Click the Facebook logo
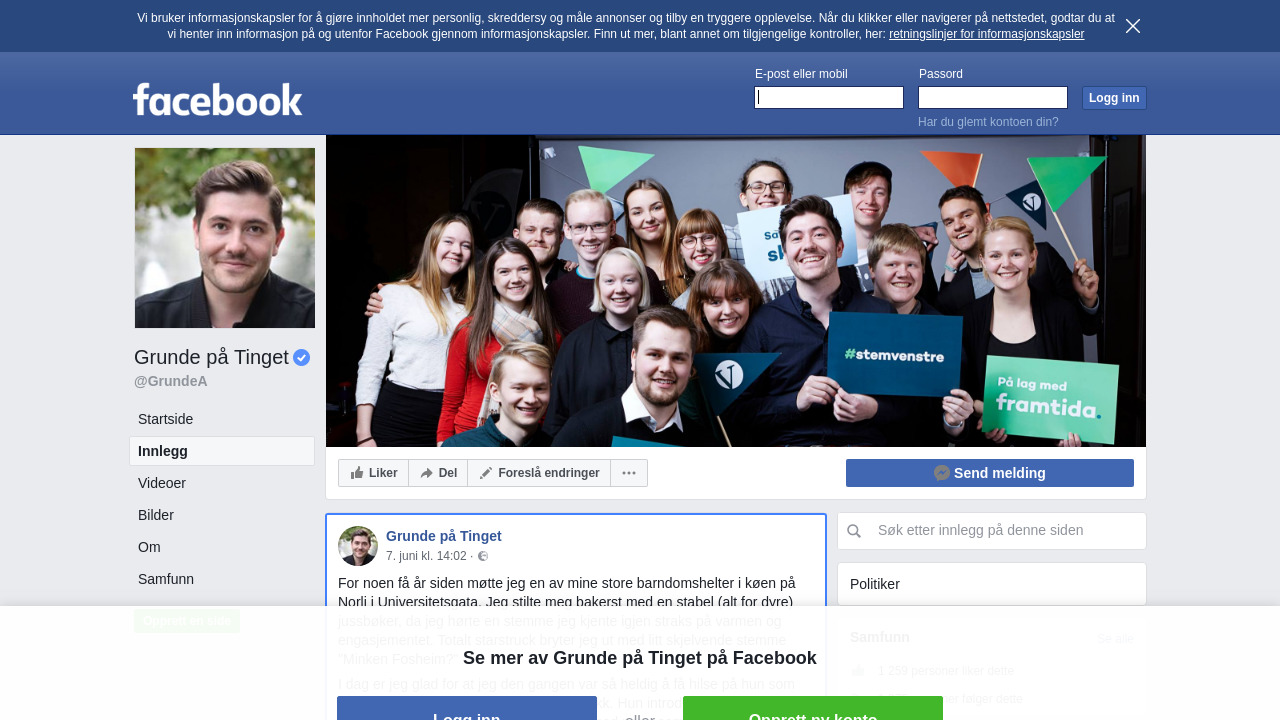This screenshot has width=1280, height=720. (x=218, y=99)
